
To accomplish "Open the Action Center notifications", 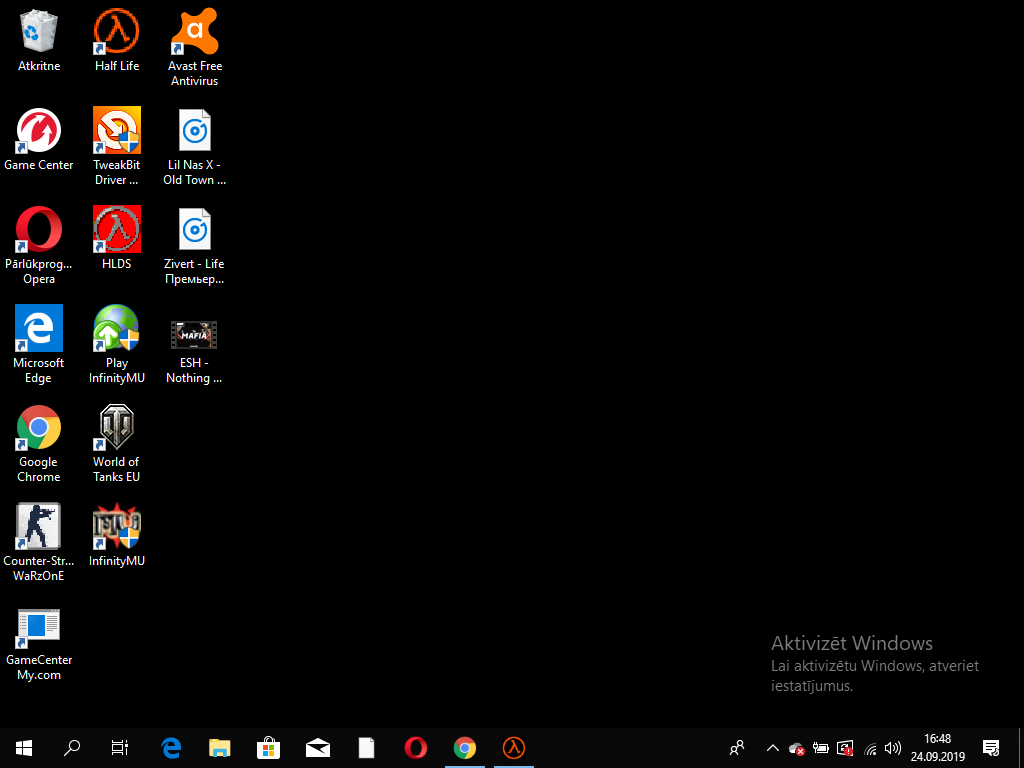I will pos(991,748).
